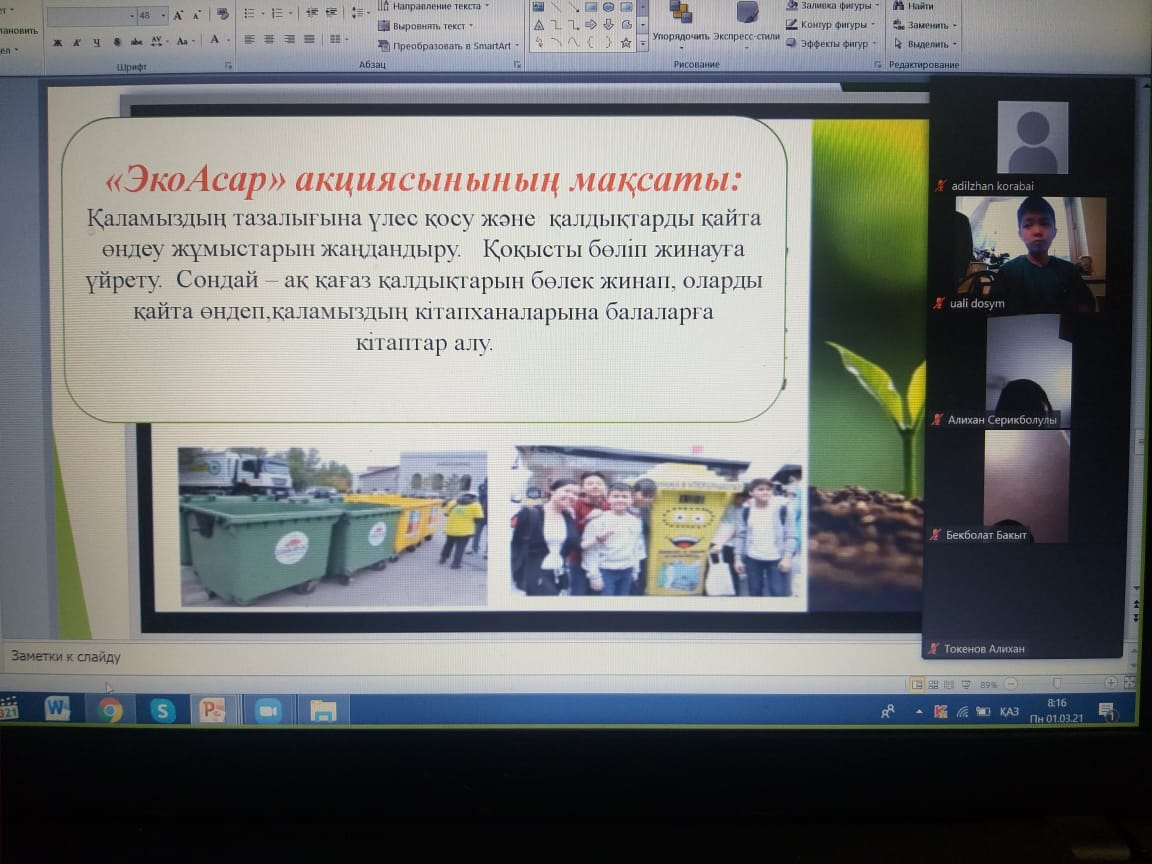Open the font color A dropdown arrow
Screen dimensions: 1152x864
pyautogui.click(x=228, y=40)
